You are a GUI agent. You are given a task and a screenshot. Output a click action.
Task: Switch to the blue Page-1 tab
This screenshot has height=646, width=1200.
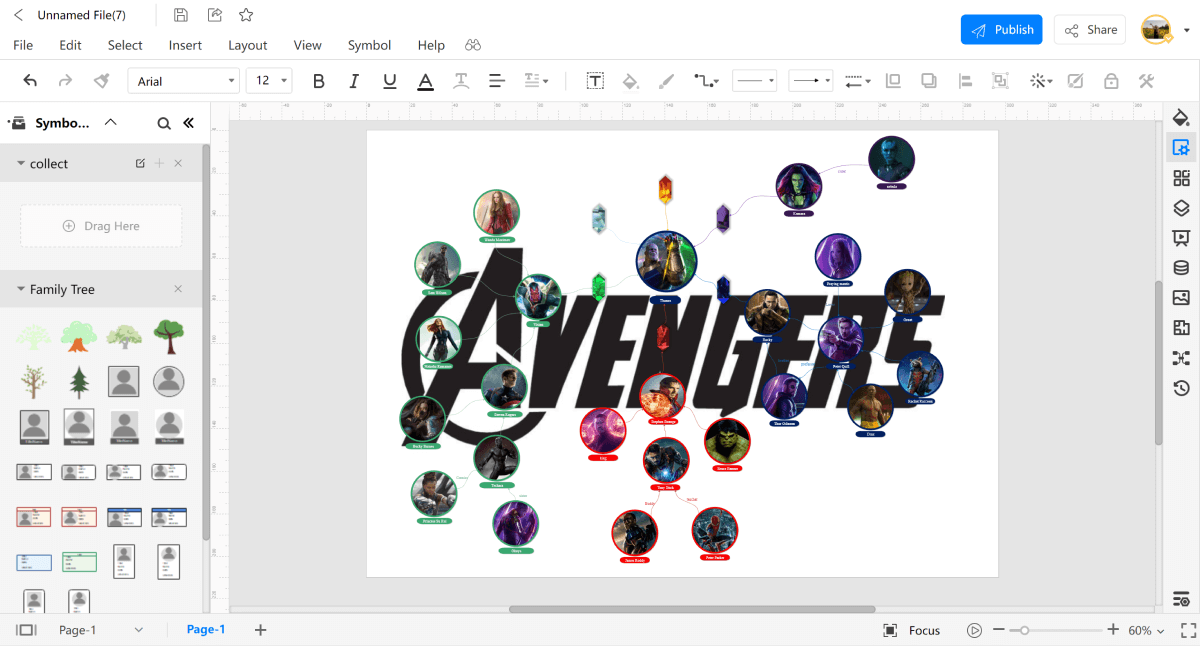coord(206,630)
